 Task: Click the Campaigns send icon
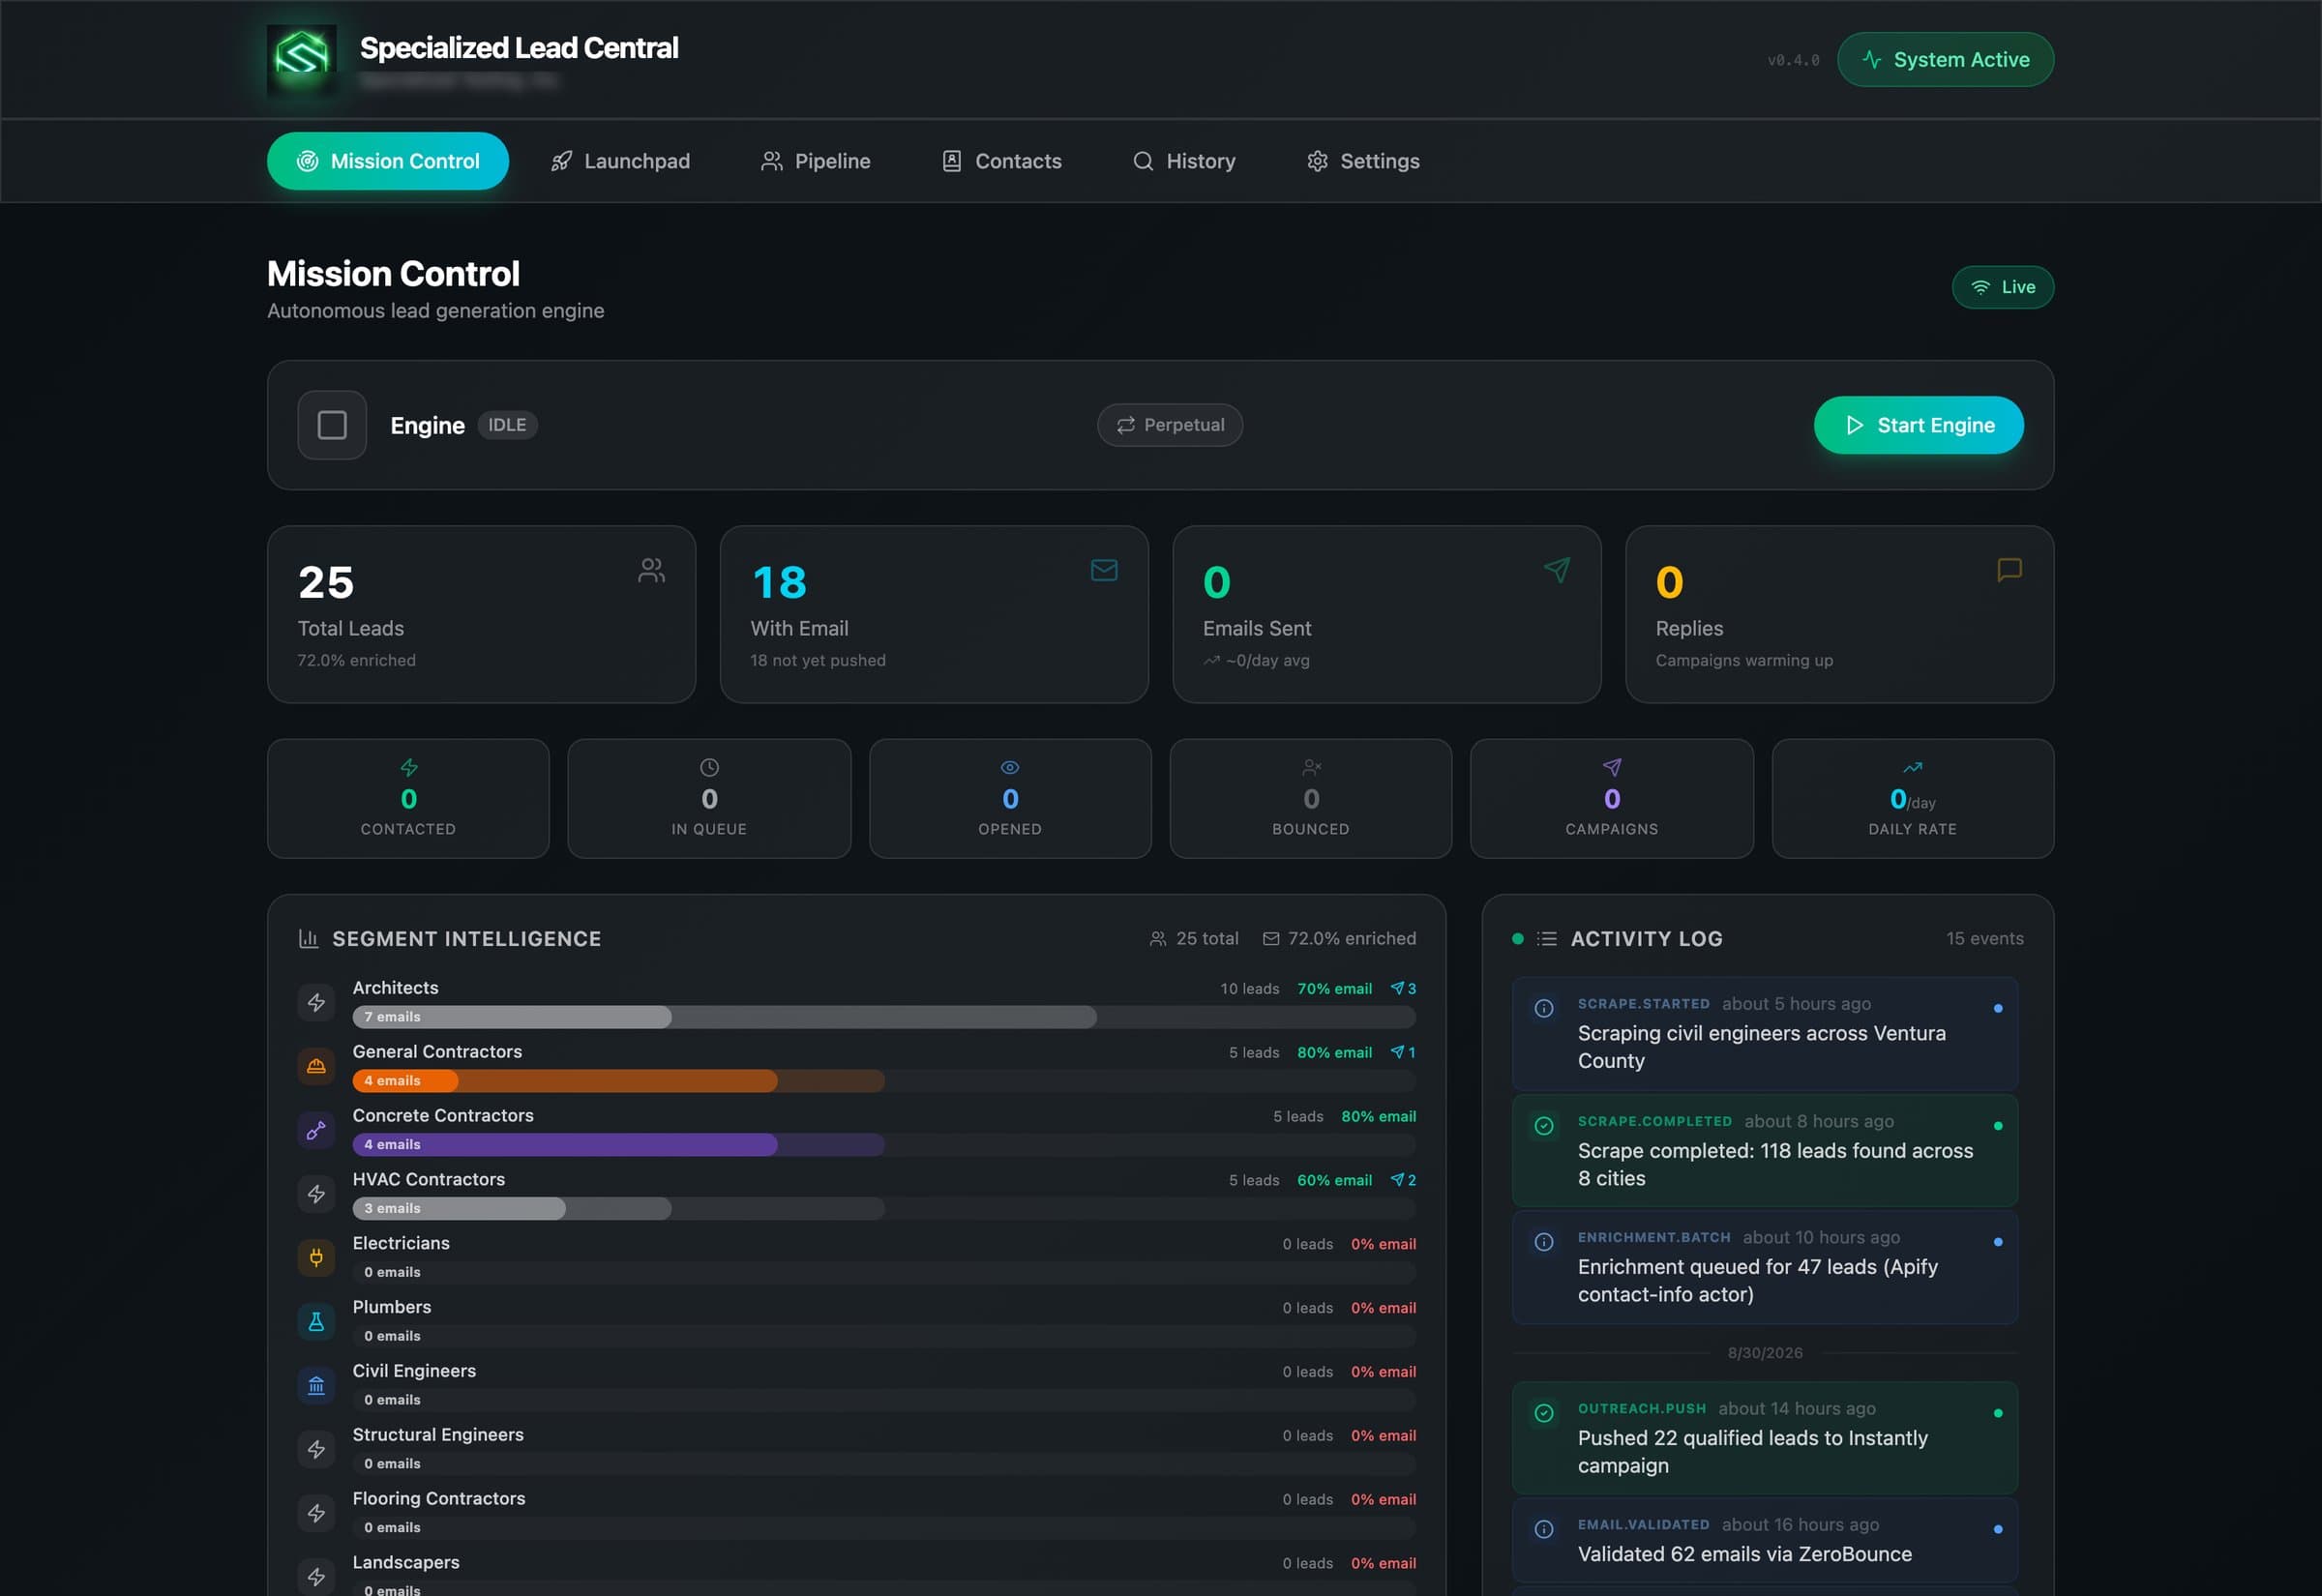tap(1612, 767)
